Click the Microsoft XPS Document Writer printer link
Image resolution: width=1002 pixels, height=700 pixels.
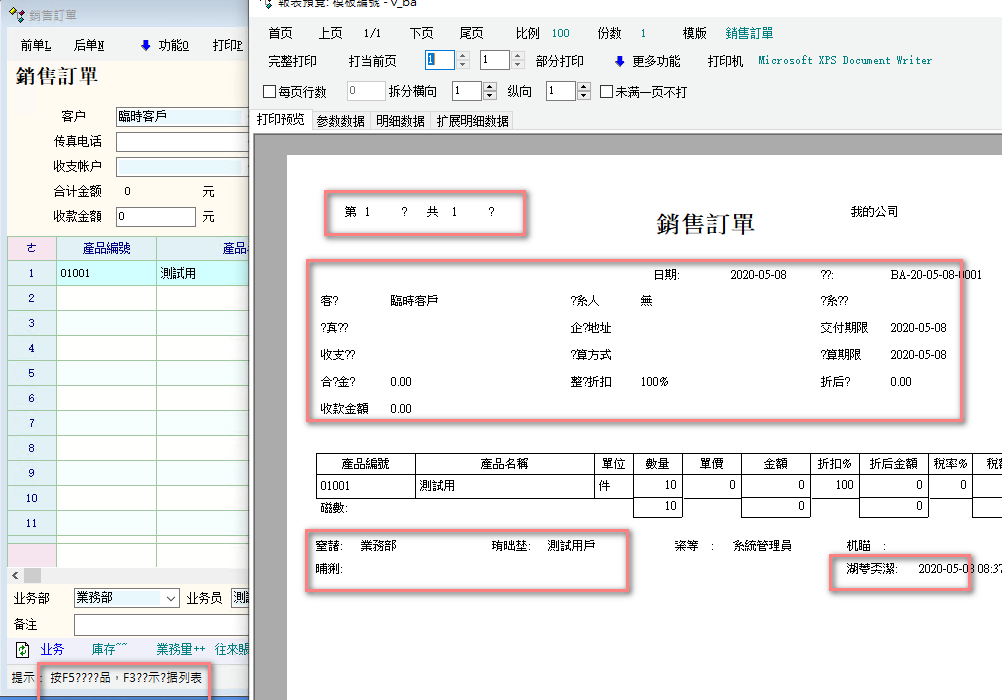coord(845,61)
